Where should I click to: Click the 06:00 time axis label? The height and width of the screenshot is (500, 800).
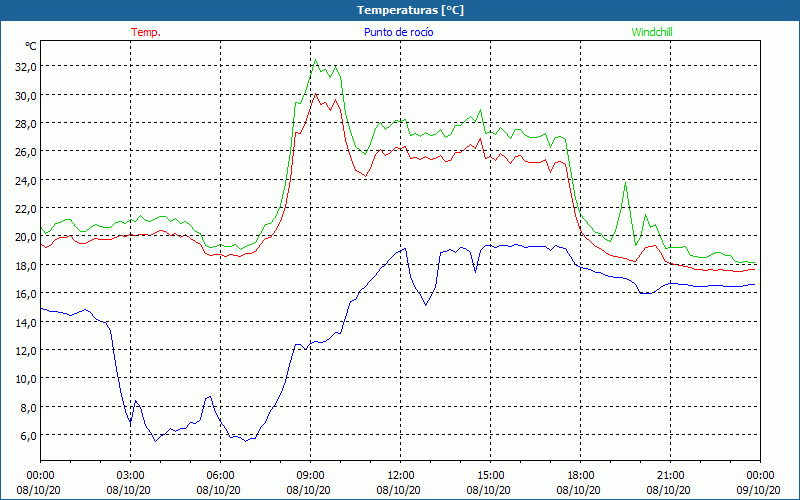pyautogui.click(x=220, y=476)
